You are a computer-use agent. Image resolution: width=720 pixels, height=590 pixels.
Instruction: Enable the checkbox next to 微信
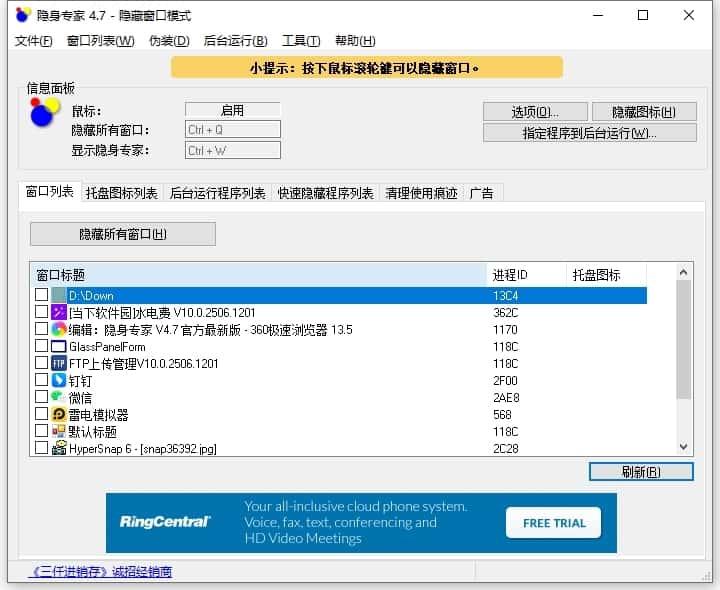pos(41,397)
